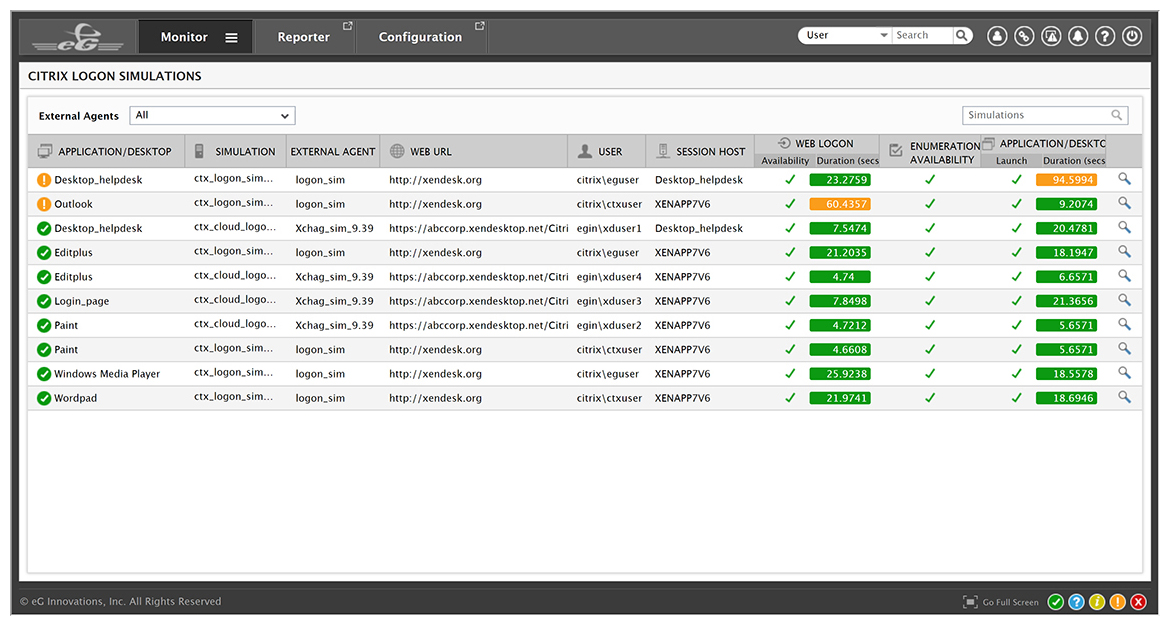Sort by the Web URL column header

474,151
